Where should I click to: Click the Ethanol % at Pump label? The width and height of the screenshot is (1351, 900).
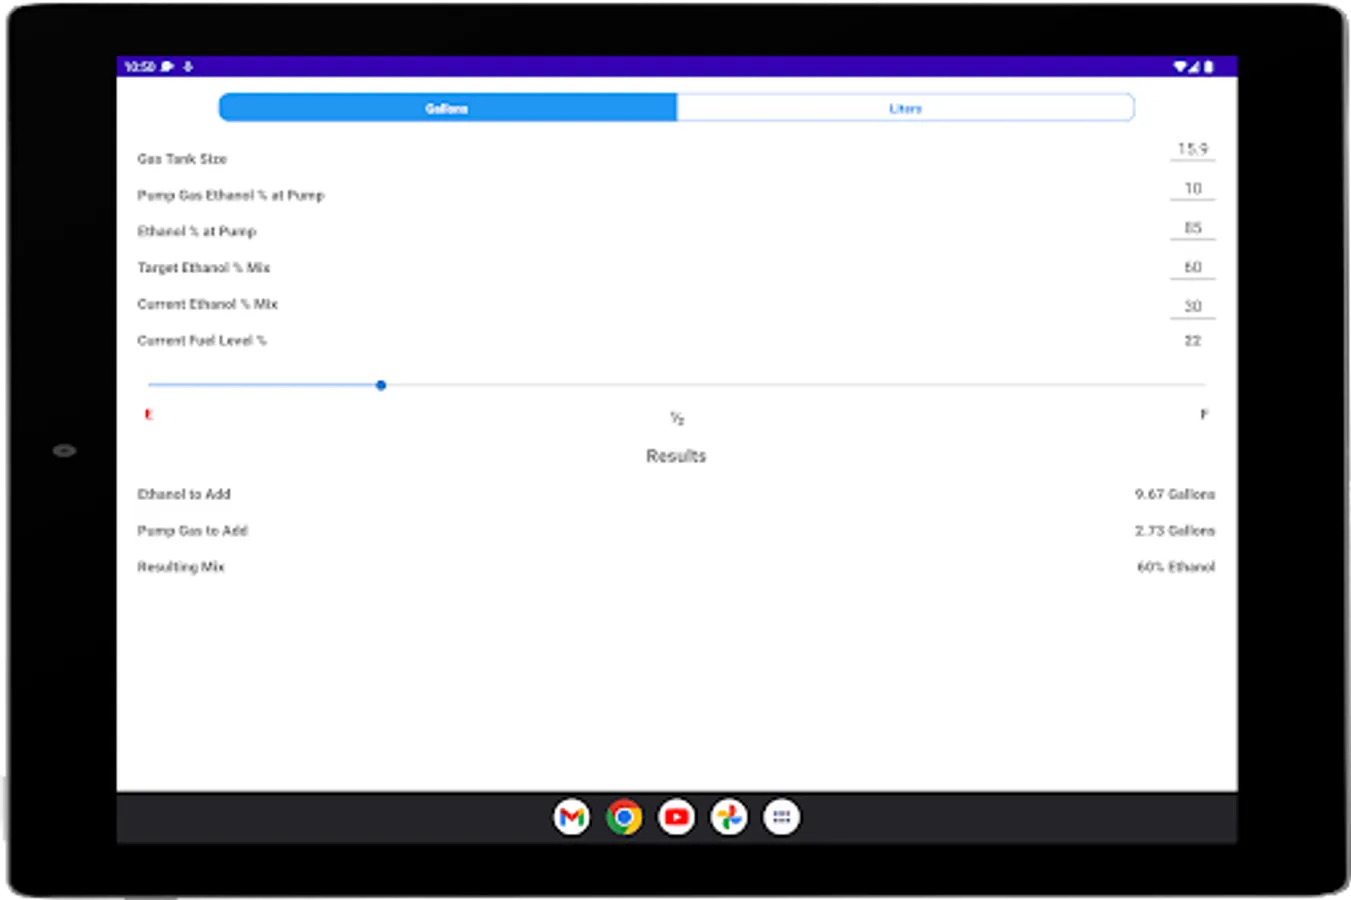[x=197, y=231]
